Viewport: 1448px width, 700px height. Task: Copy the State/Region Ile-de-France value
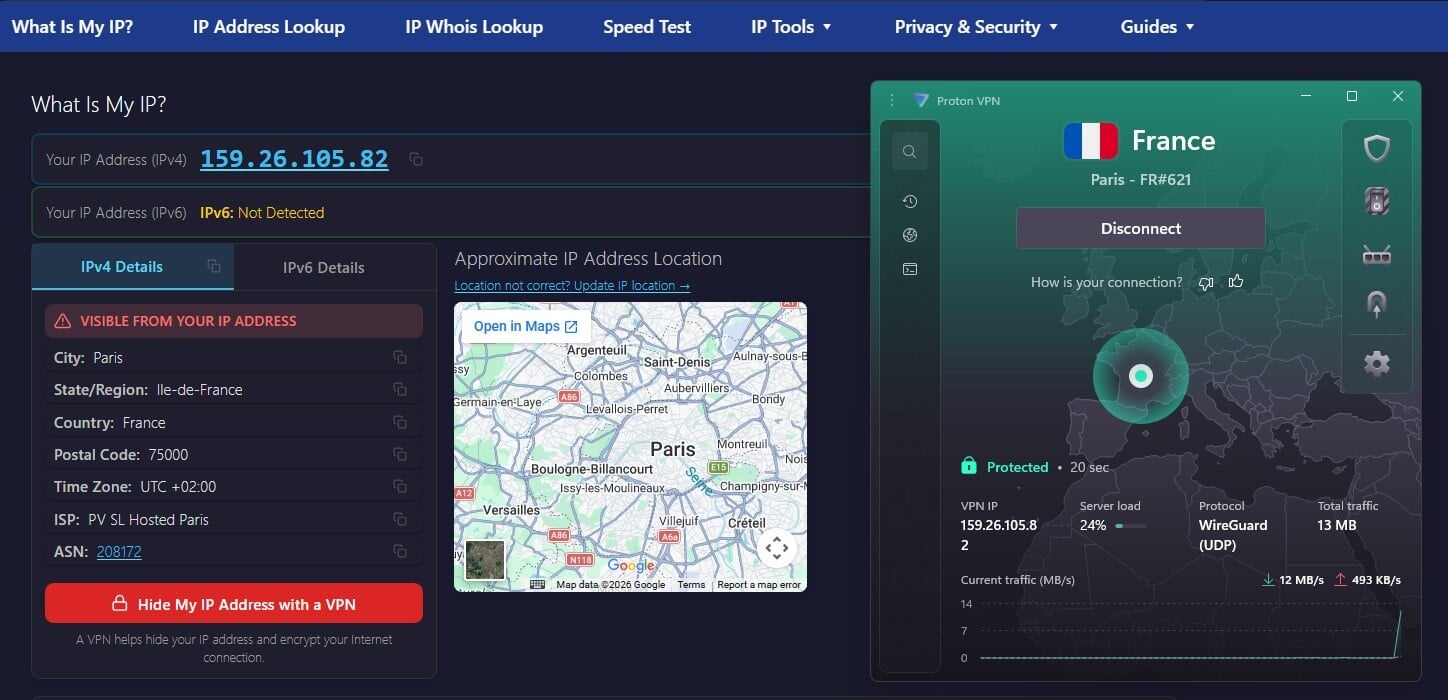[x=400, y=389]
